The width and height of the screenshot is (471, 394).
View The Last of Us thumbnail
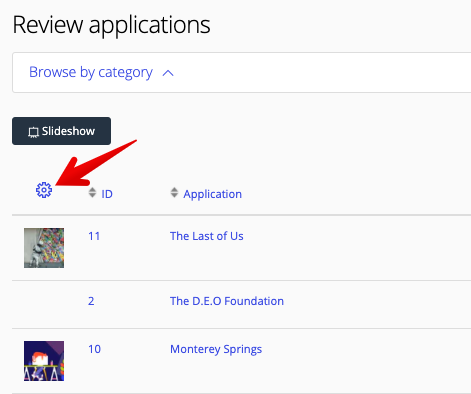[x=44, y=248]
